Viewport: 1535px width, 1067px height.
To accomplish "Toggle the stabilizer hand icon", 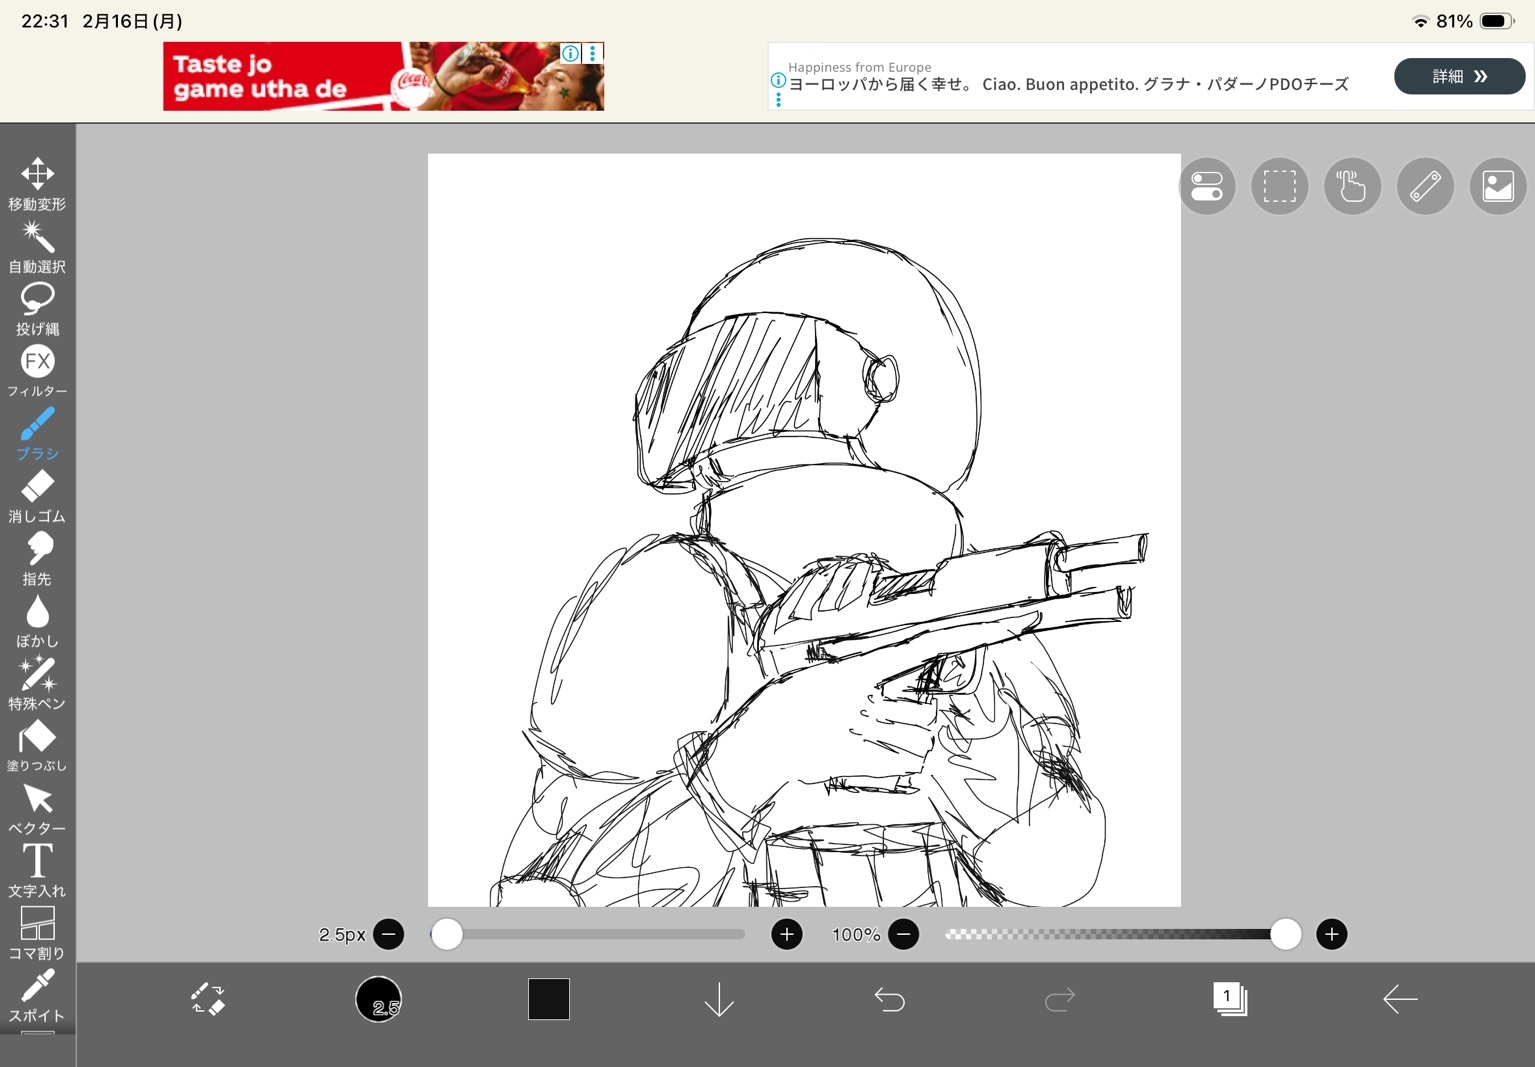I will (1352, 186).
